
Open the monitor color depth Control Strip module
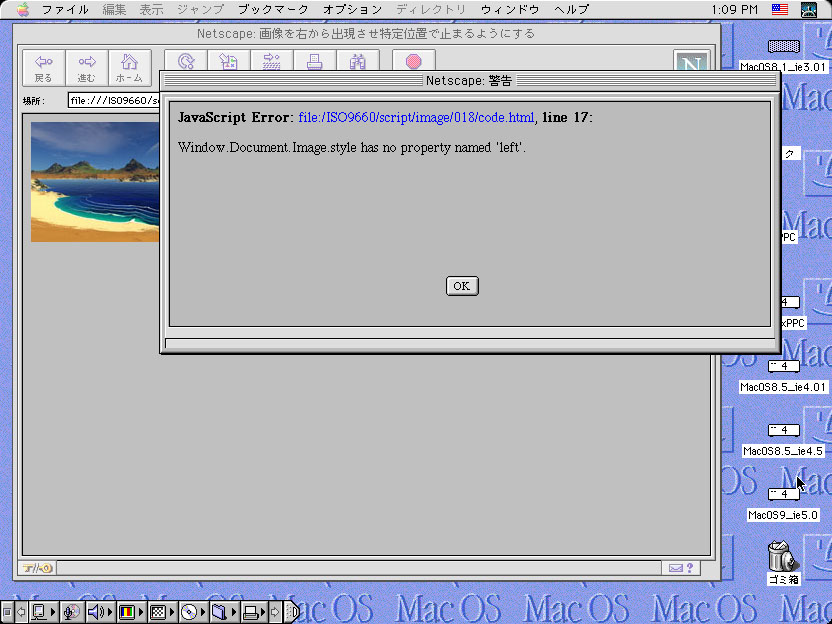[x=128, y=611]
